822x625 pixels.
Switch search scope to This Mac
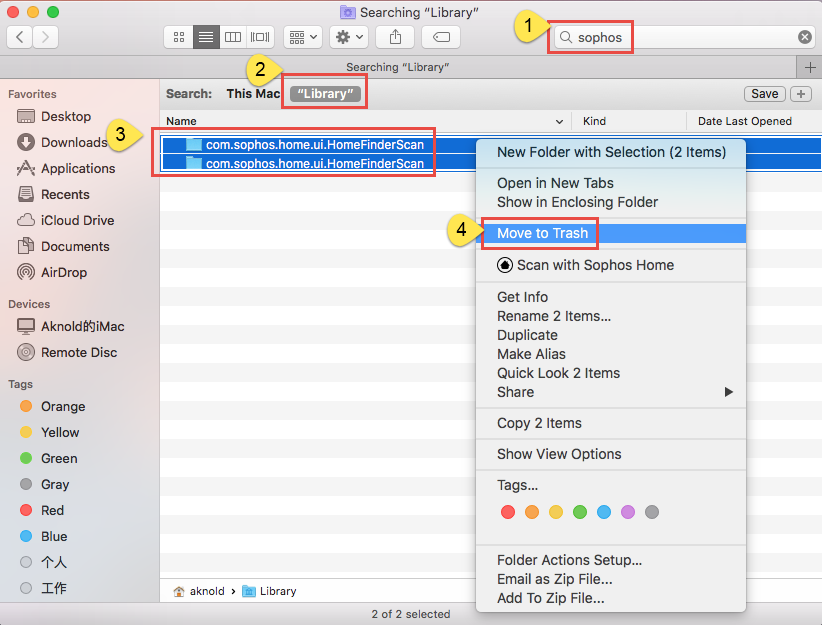pyautogui.click(x=252, y=93)
